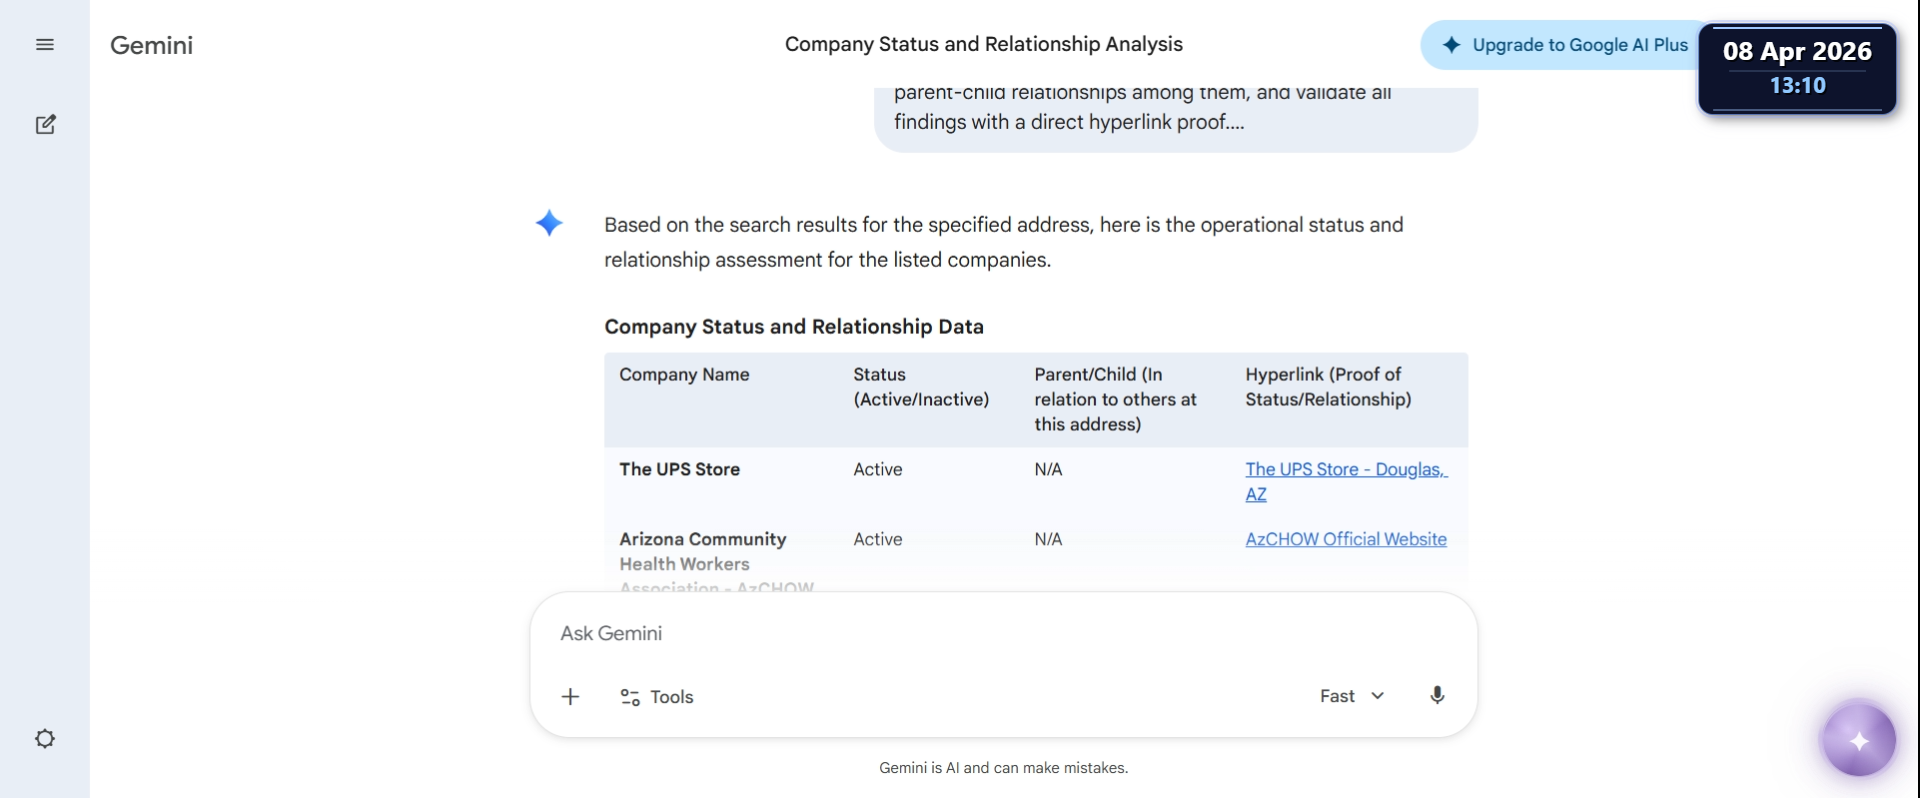Open the hamburger main menu
1920x798 pixels.
click(x=45, y=45)
